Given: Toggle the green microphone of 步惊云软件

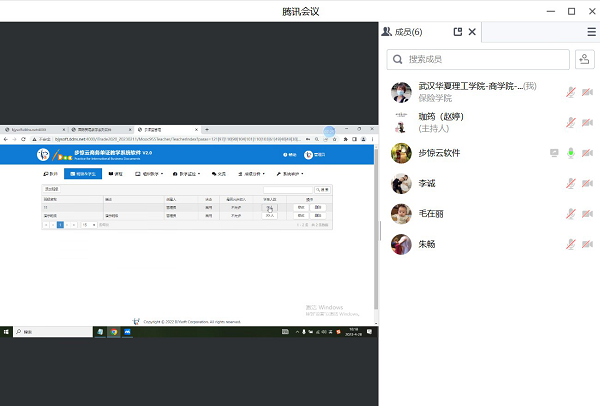Looking at the screenshot, I should point(570,153).
